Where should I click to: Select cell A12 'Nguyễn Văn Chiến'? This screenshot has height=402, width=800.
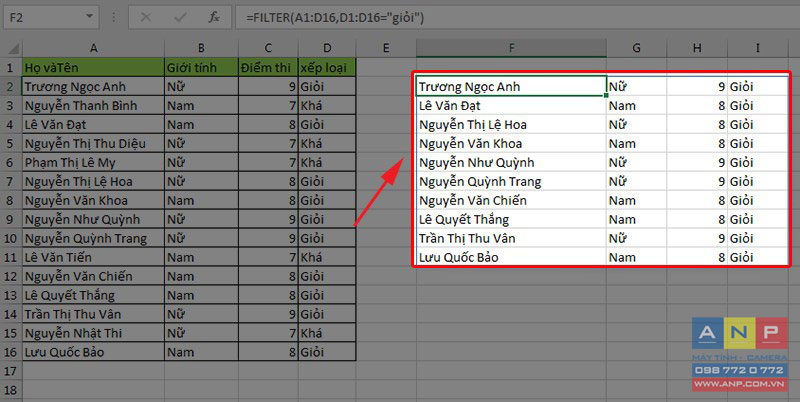(93, 276)
